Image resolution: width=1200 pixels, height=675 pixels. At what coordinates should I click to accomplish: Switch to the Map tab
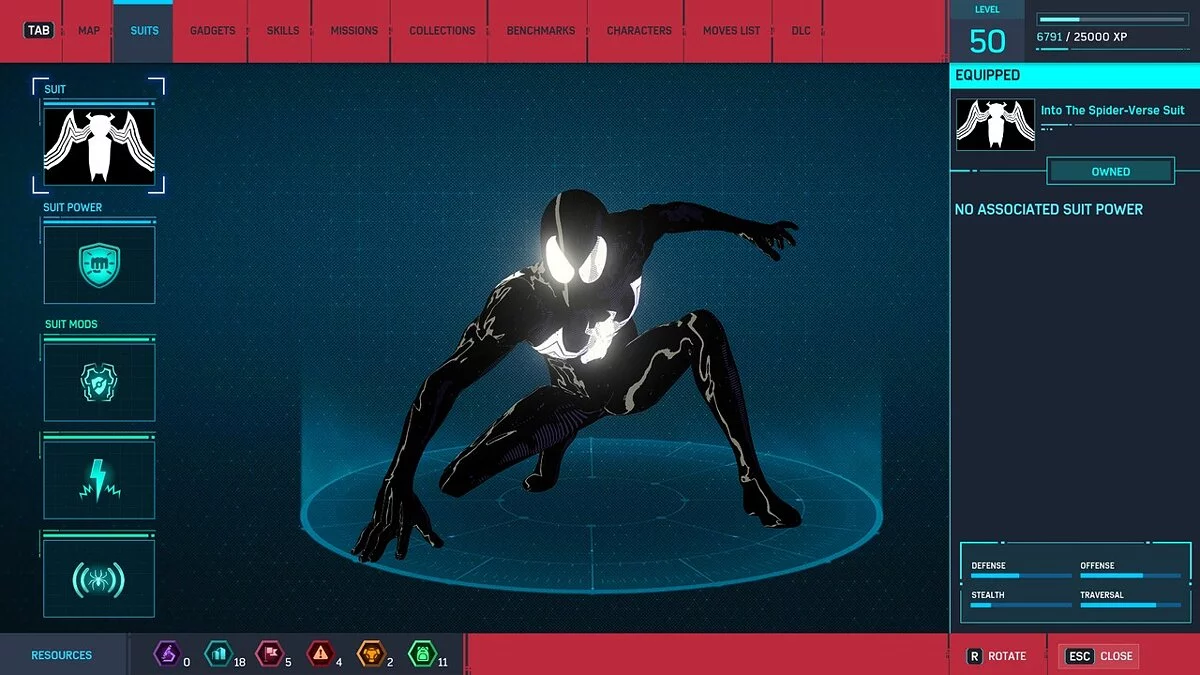click(89, 31)
